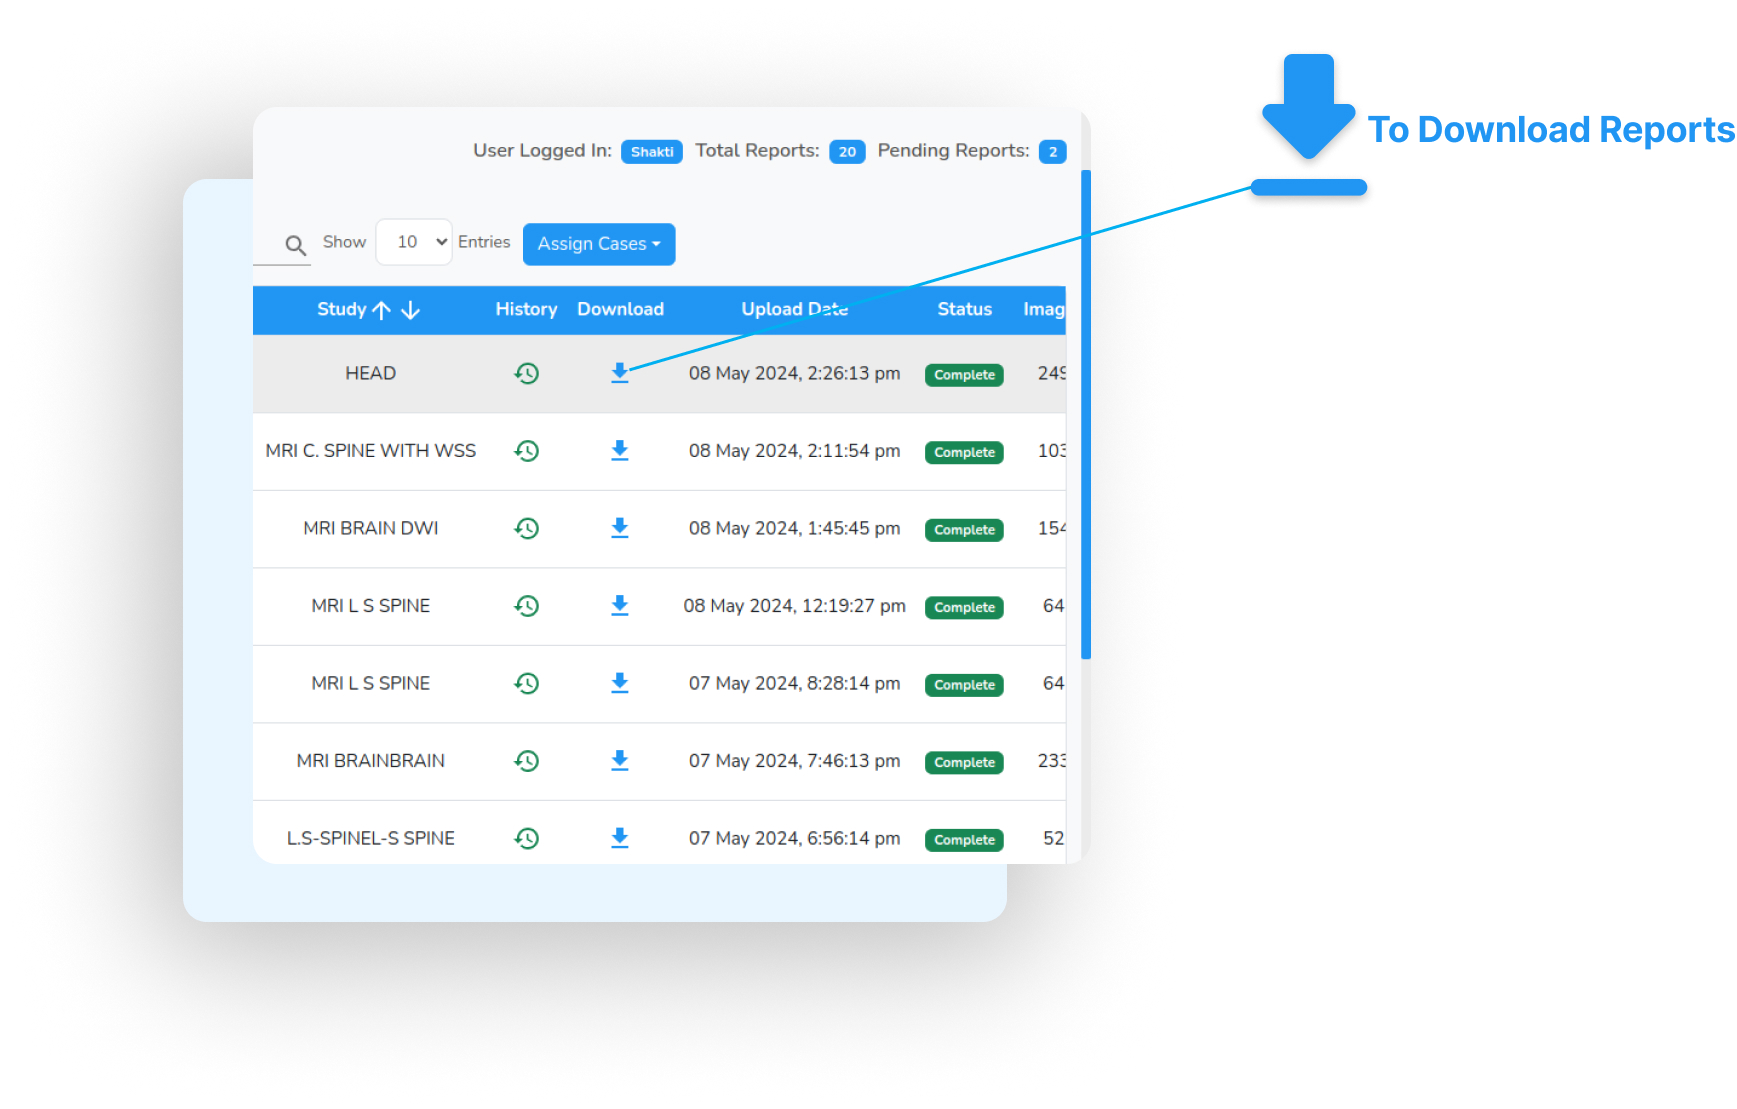Download the MRI C. SPINE WITH WSS report
Image resolution: width=1737 pixels, height=1109 pixels.
pos(620,451)
